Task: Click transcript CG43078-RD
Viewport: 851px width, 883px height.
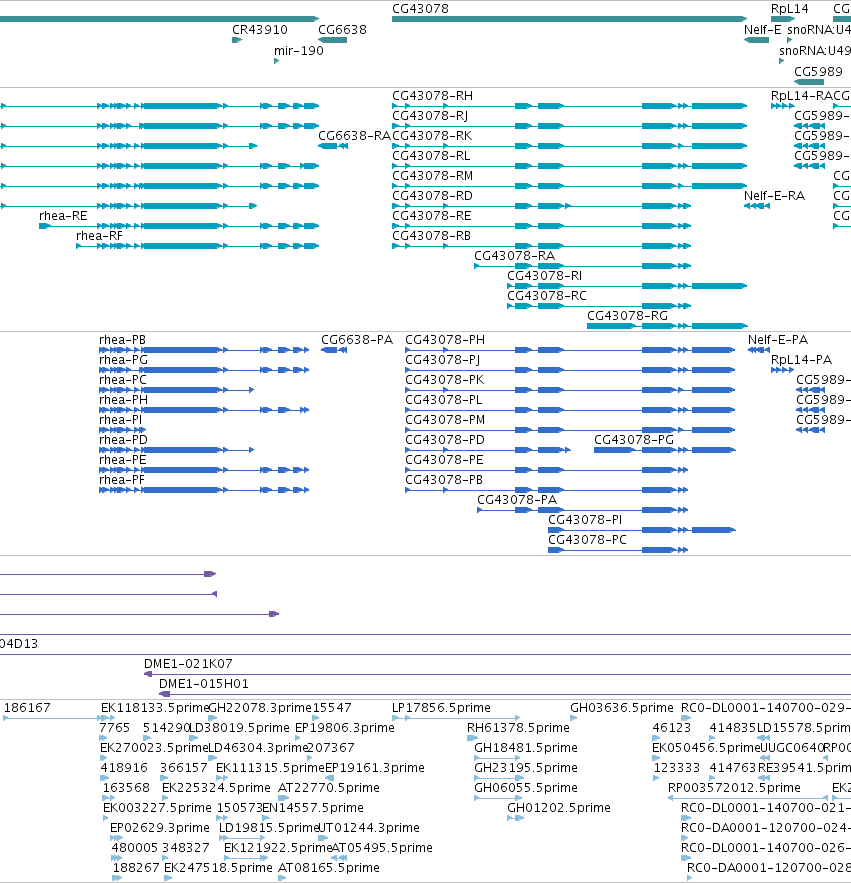Action: [541, 206]
